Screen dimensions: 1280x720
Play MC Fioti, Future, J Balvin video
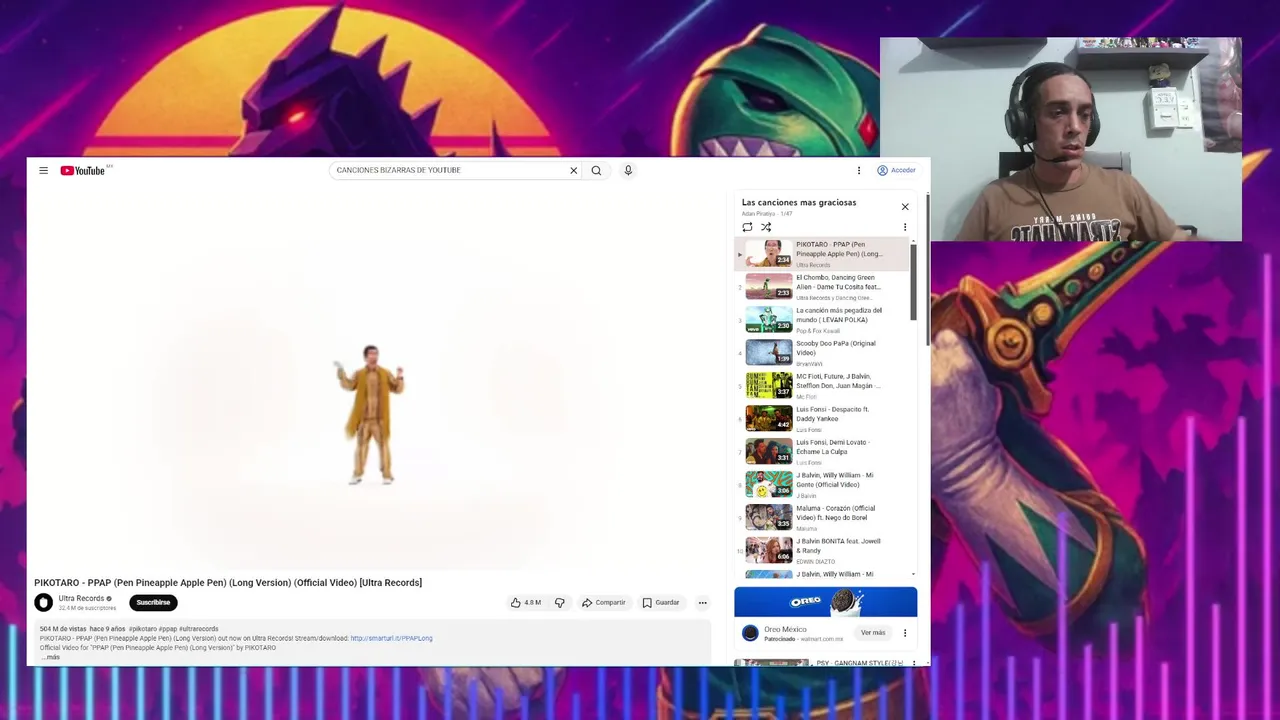point(823,386)
